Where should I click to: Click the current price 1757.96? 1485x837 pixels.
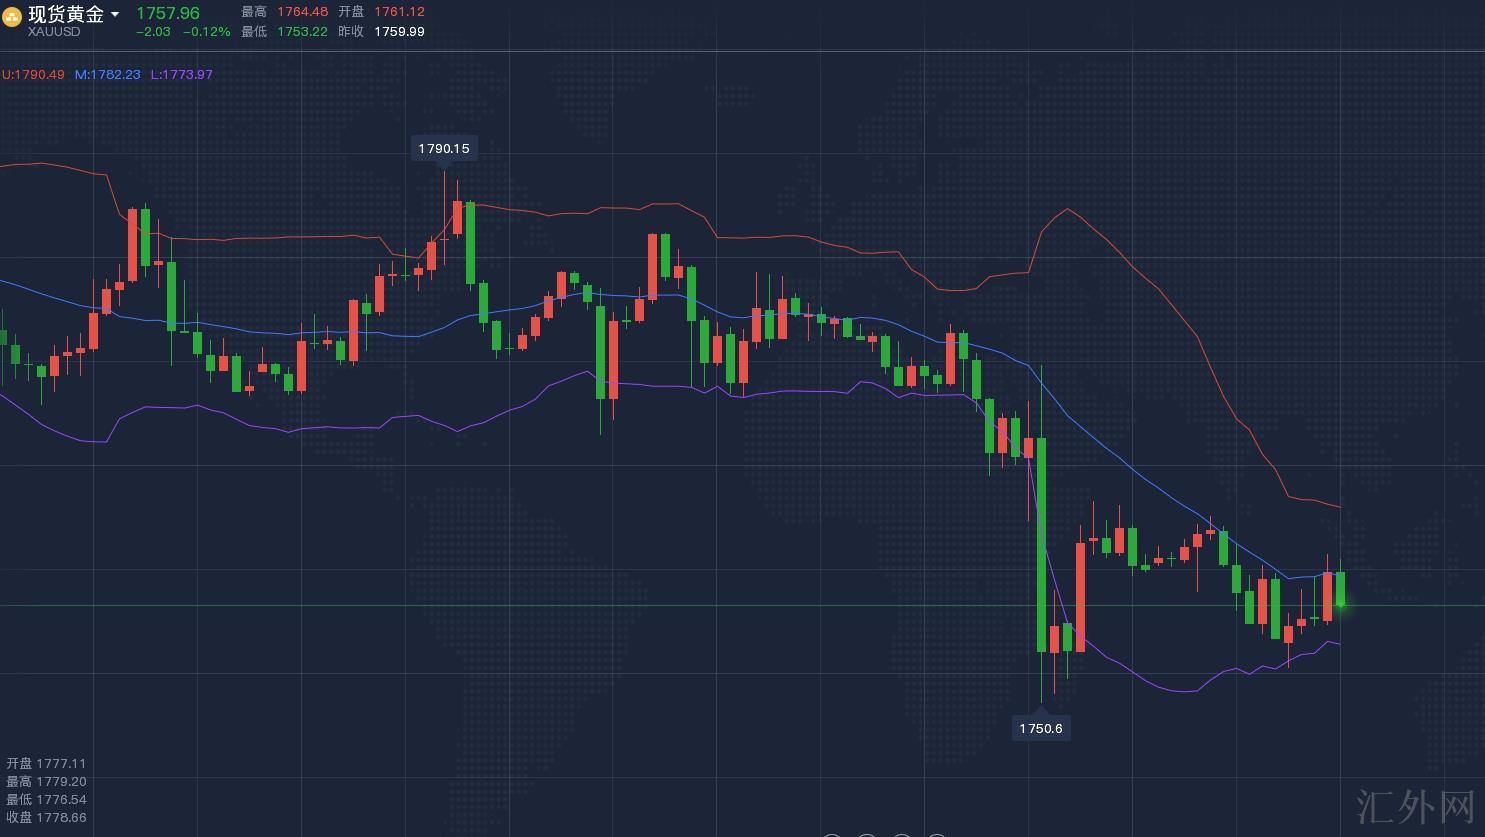click(x=168, y=13)
